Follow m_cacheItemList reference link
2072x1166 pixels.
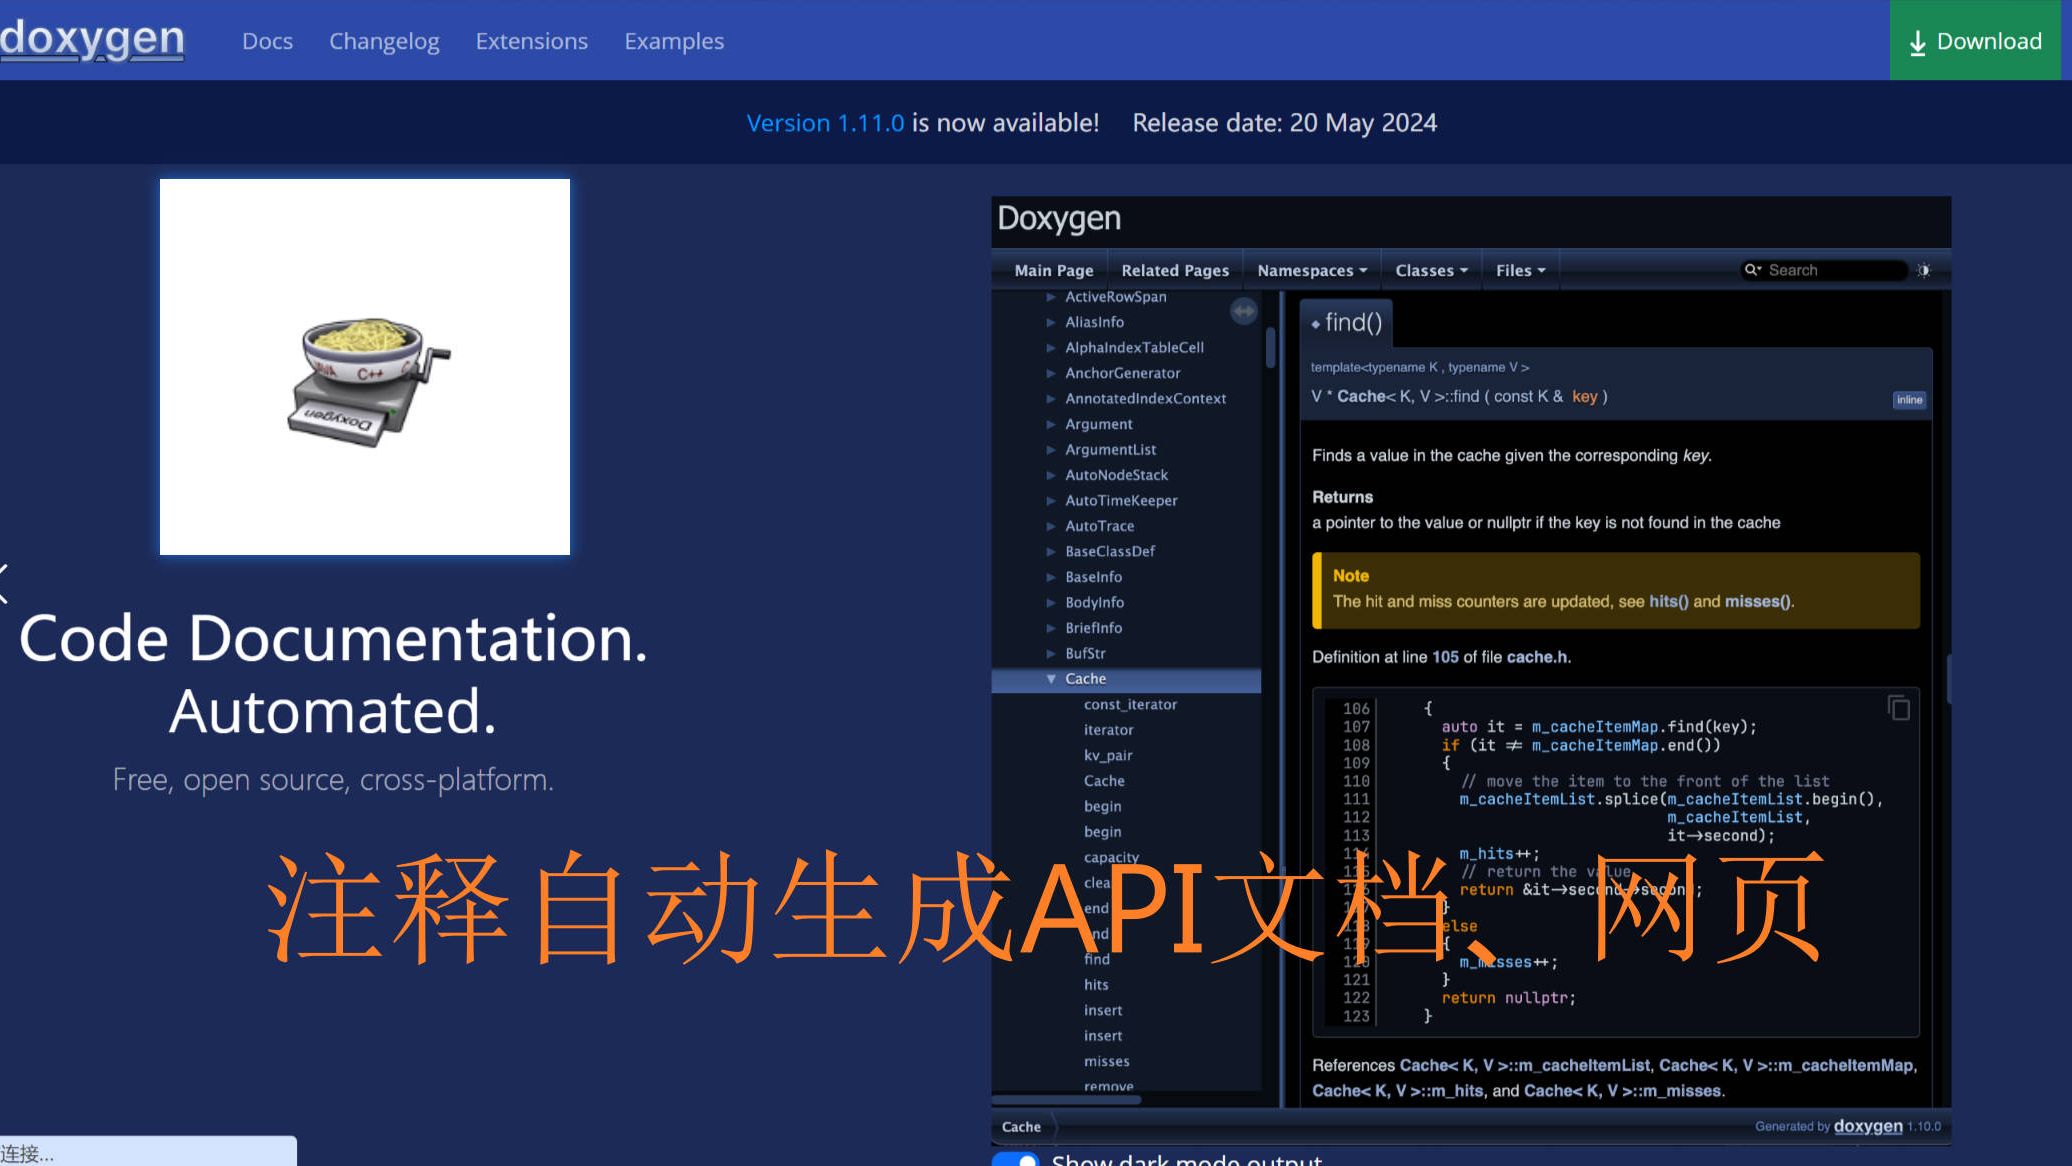1524,1065
